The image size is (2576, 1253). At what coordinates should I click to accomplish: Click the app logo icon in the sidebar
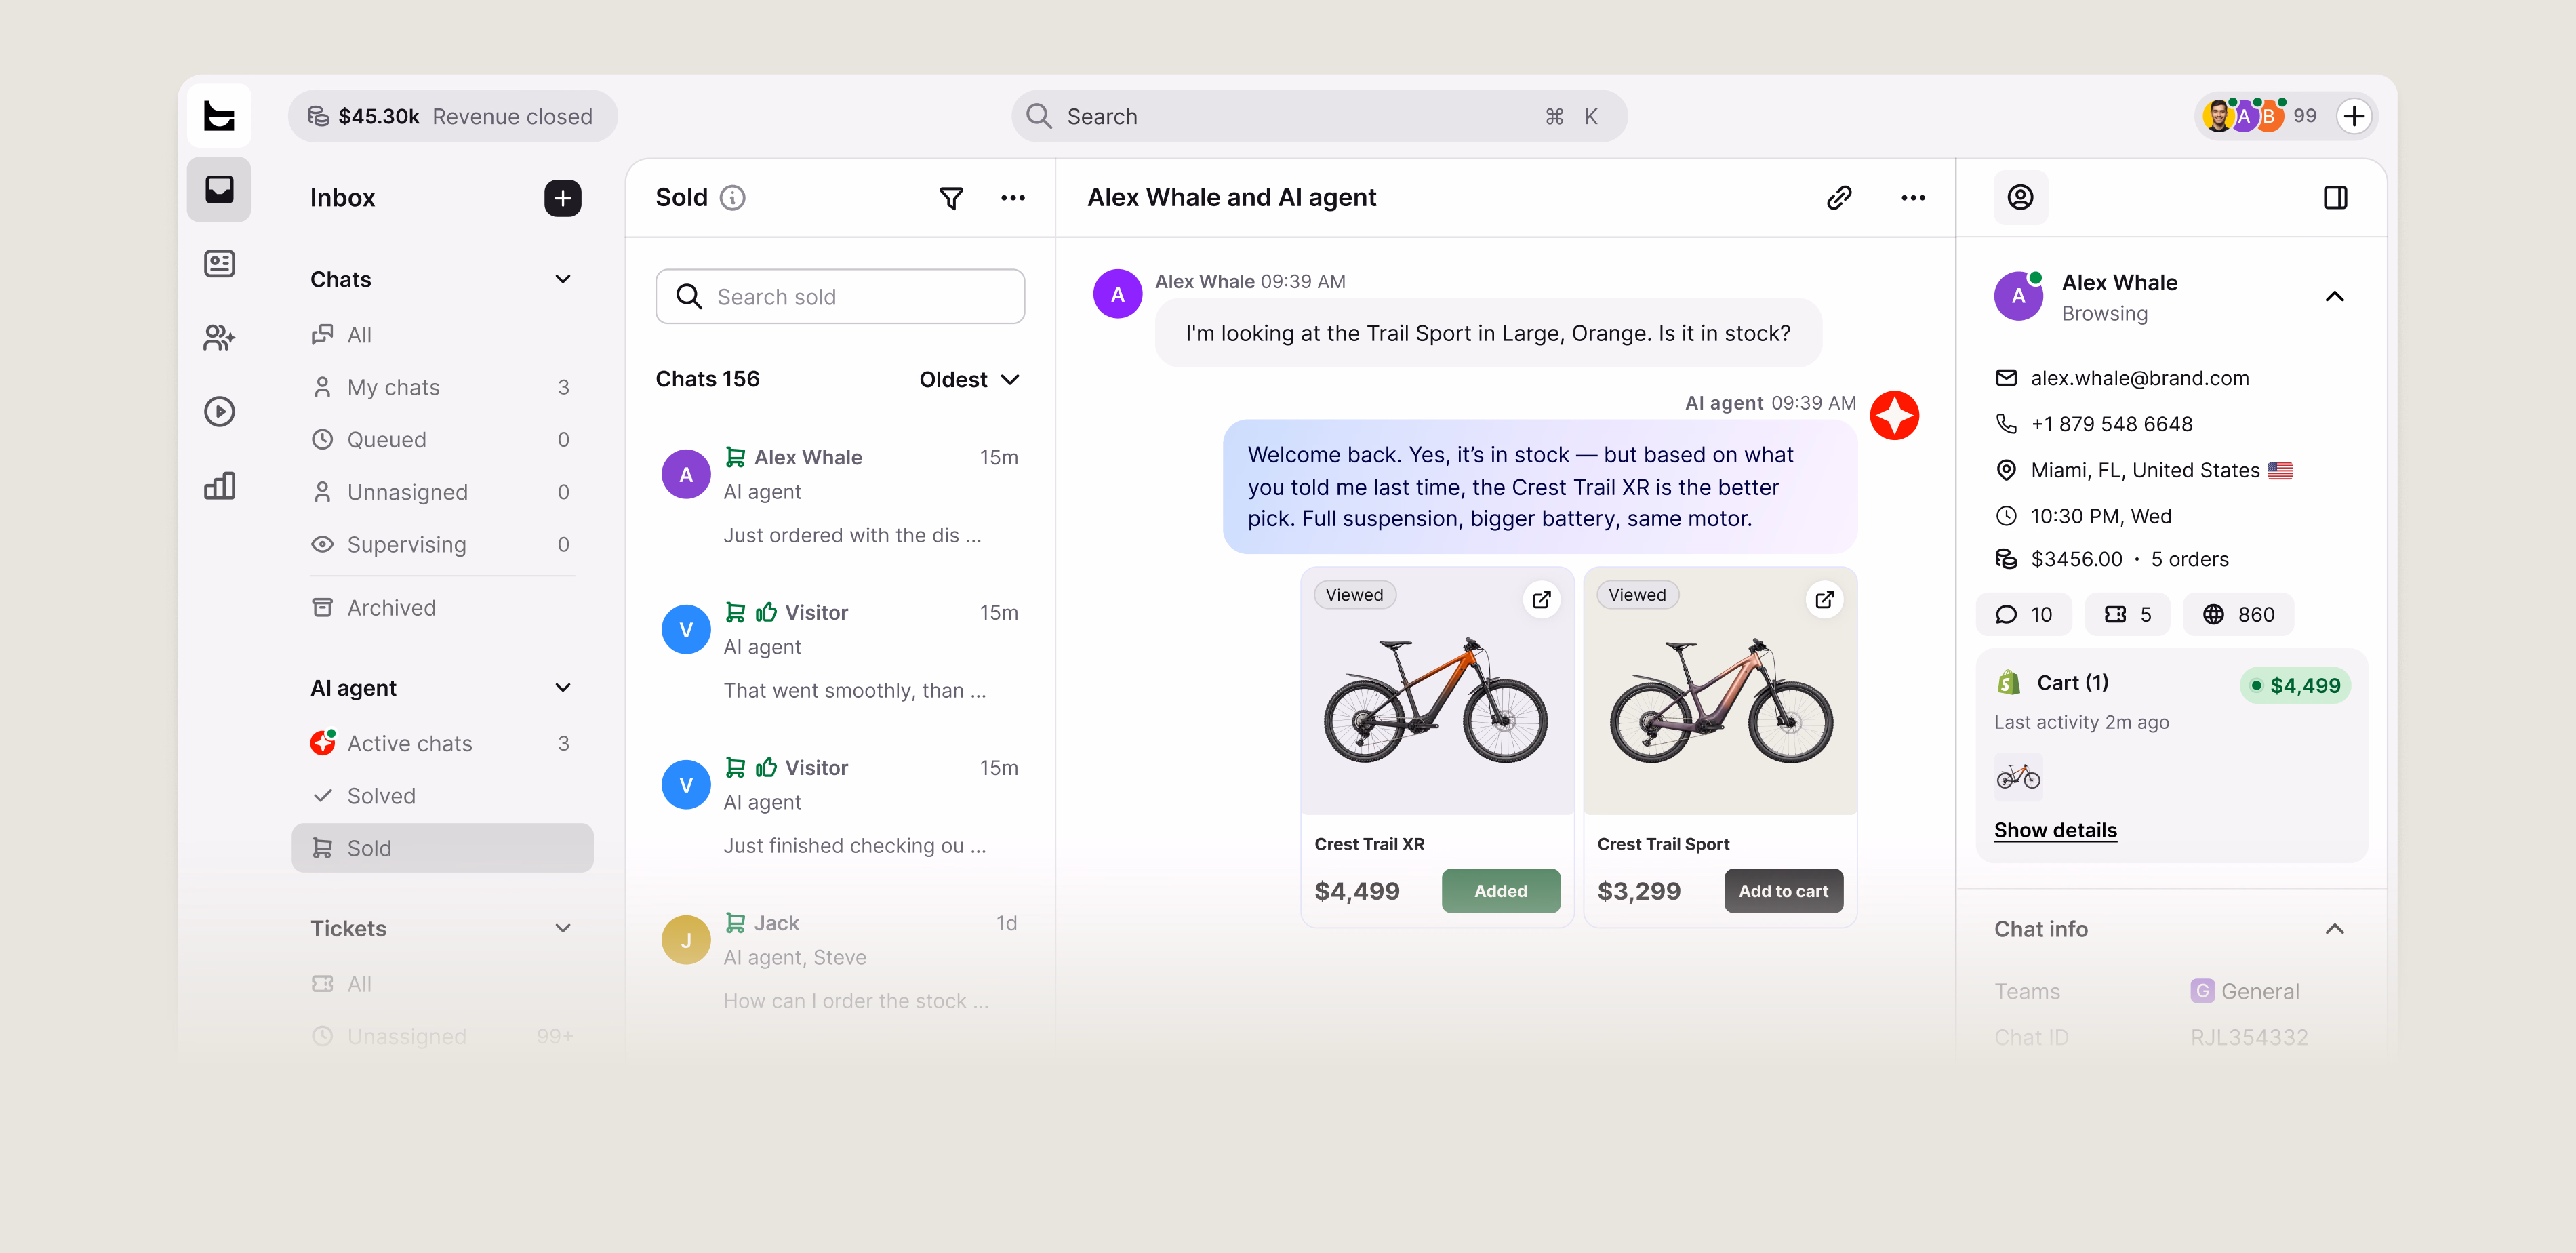219,116
